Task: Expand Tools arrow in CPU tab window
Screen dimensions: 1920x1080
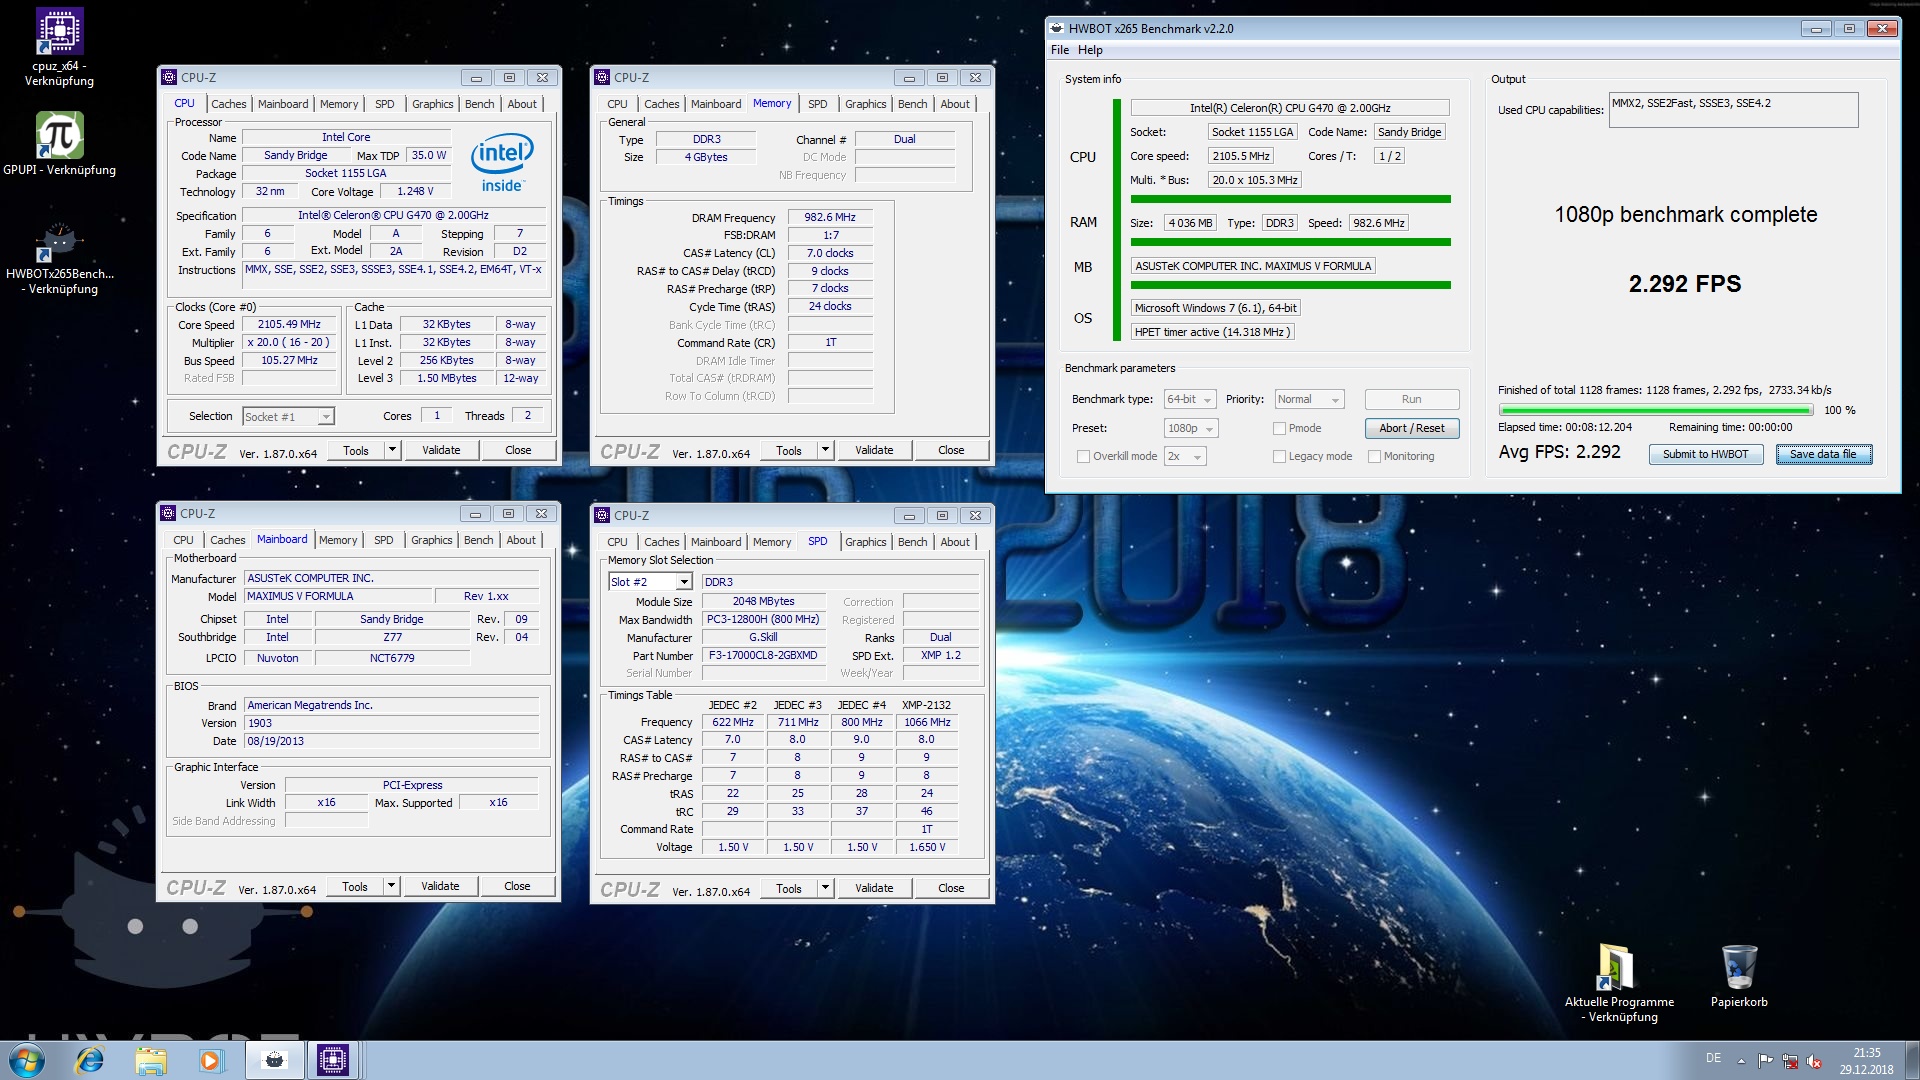Action: tap(392, 450)
